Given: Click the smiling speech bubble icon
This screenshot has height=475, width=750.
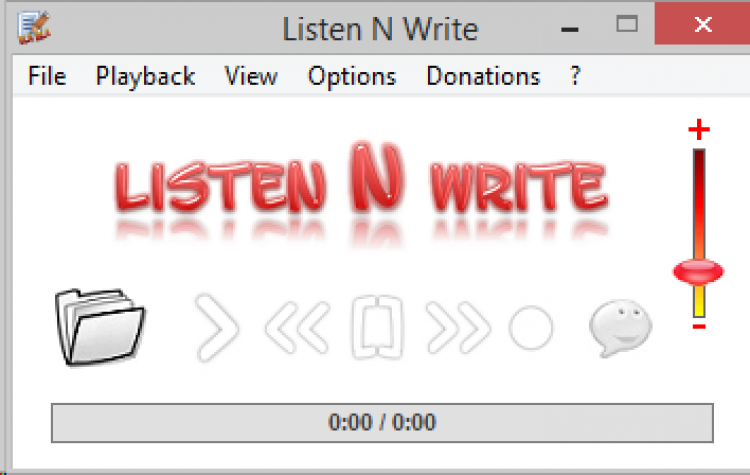Looking at the screenshot, I should pos(620,328).
